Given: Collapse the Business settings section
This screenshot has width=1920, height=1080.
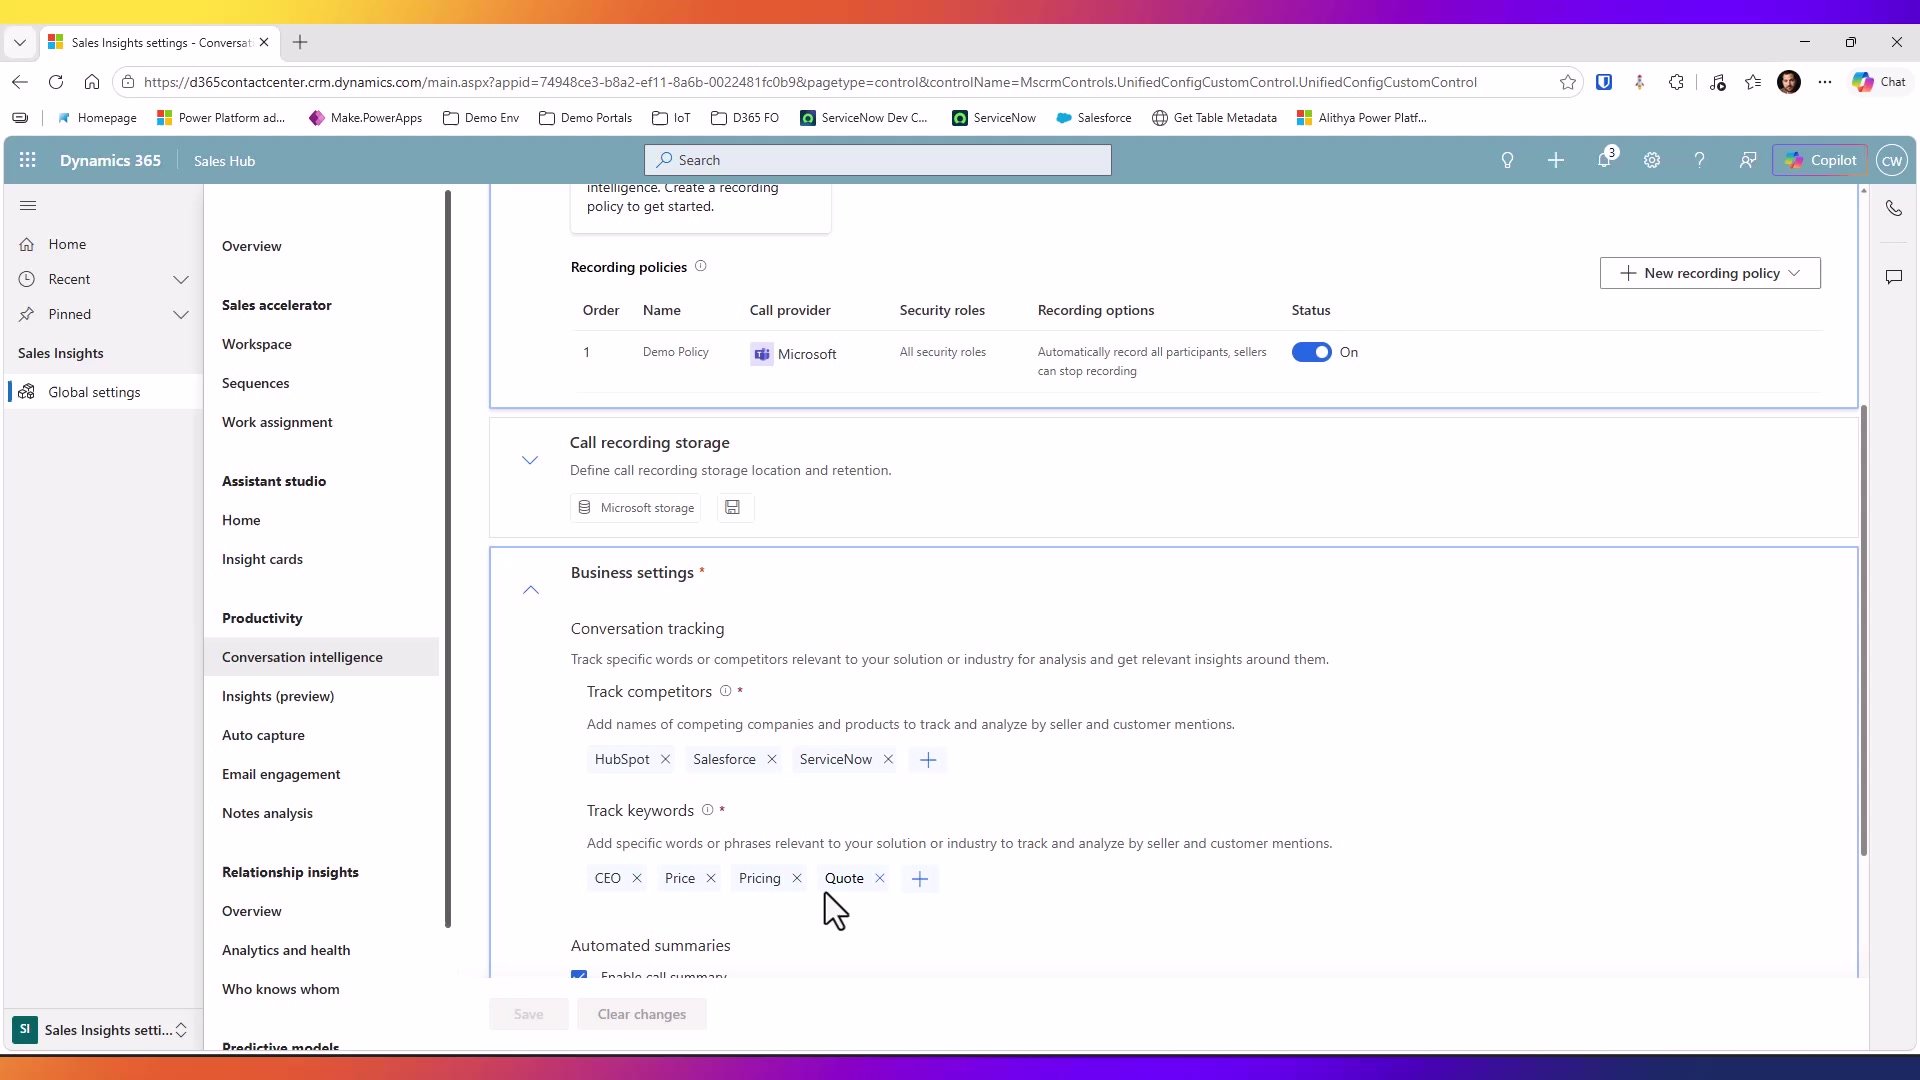Looking at the screenshot, I should pos(531,590).
